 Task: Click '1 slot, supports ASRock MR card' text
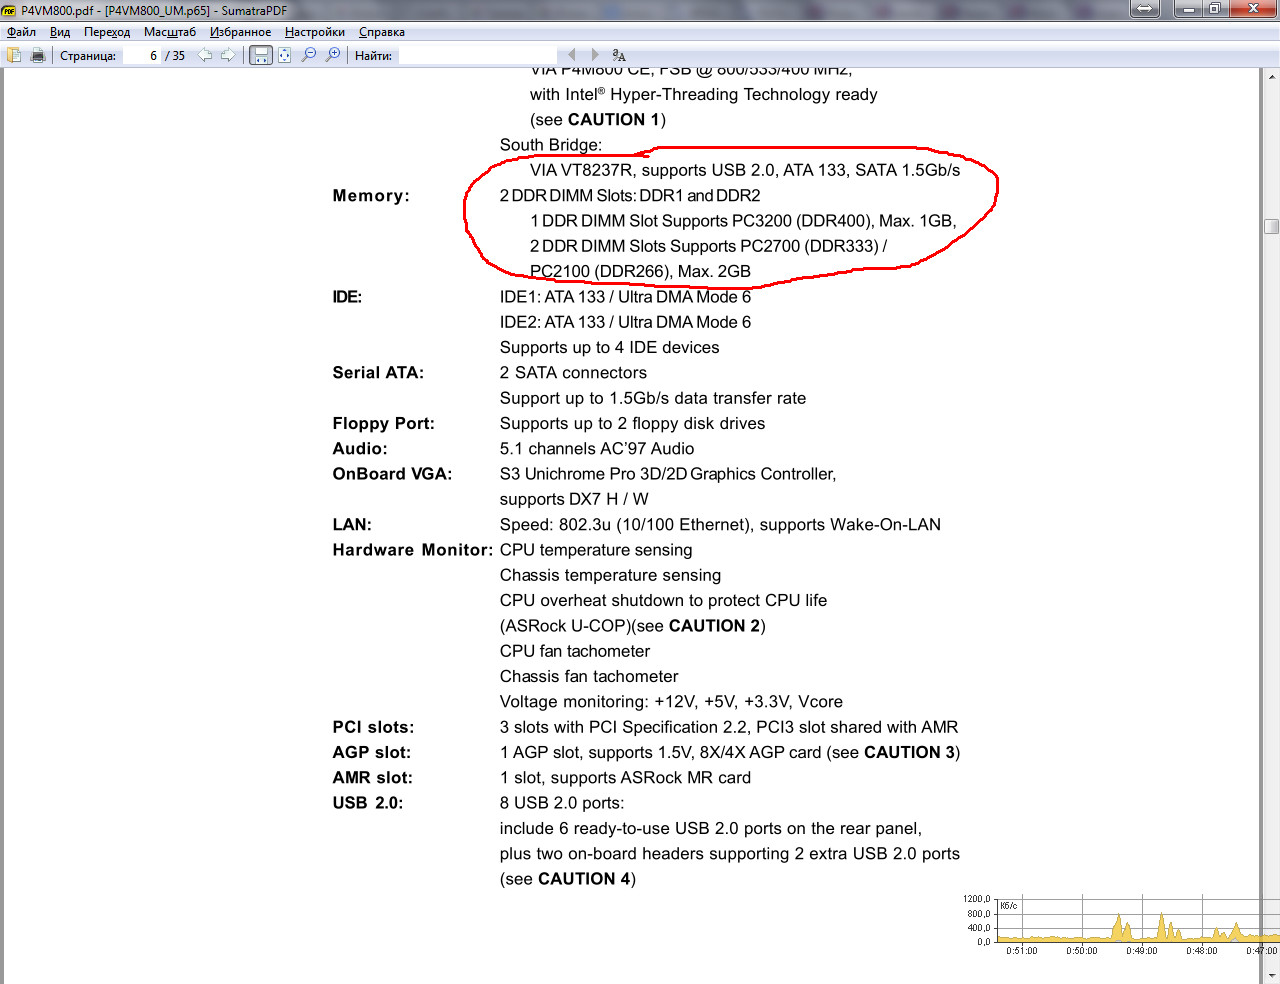coord(625,778)
